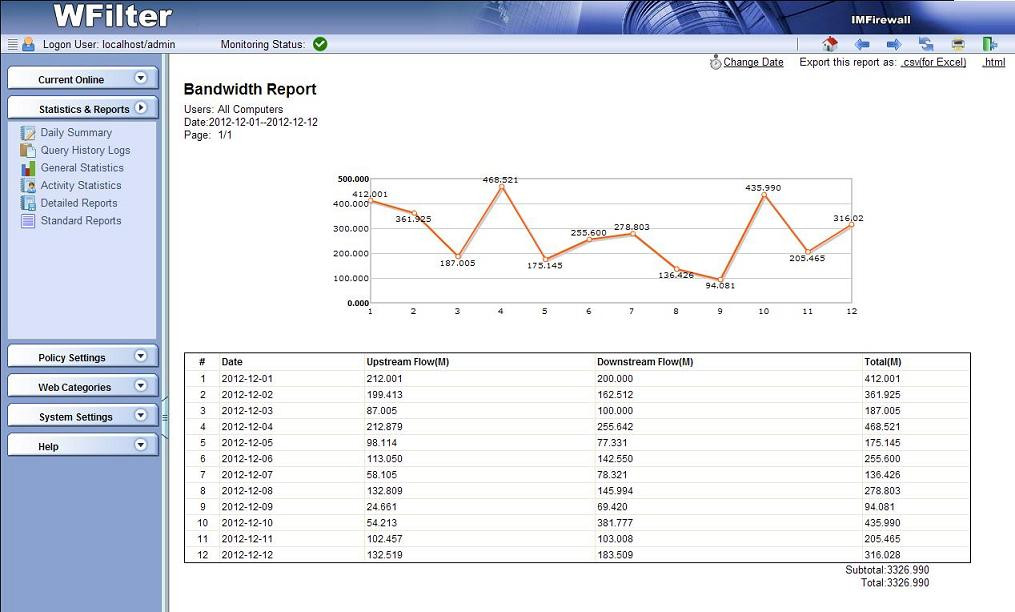Expand the Web Categories section arrow
Viewport: 1015px width, 612px height.
[140, 385]
